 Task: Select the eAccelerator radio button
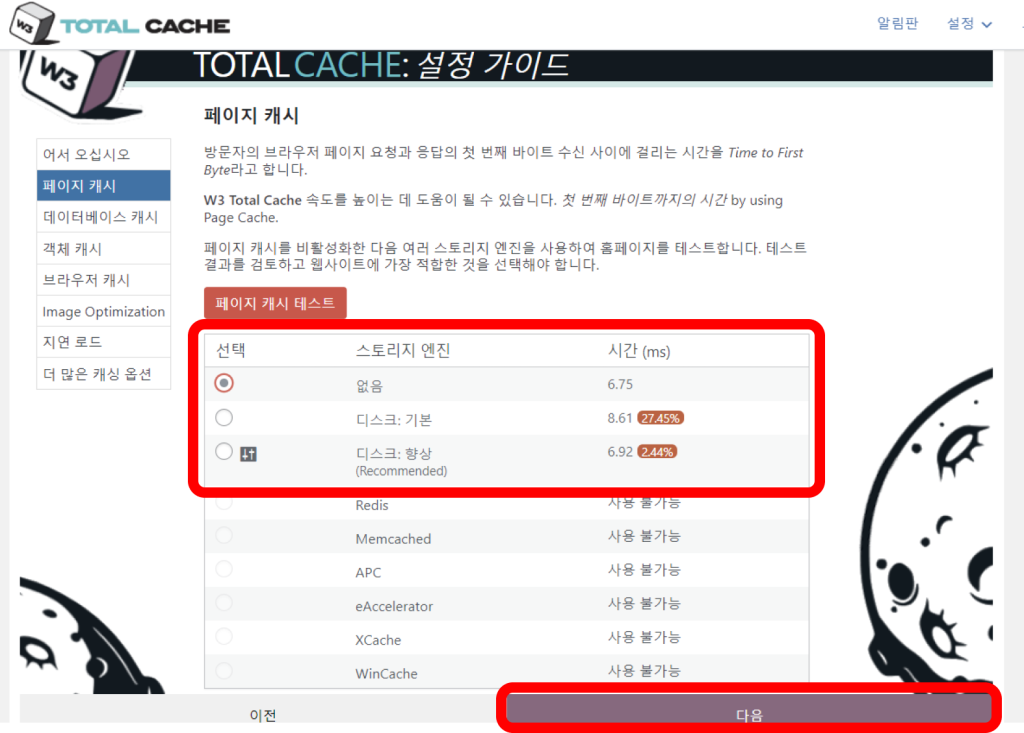click(224, 603)
